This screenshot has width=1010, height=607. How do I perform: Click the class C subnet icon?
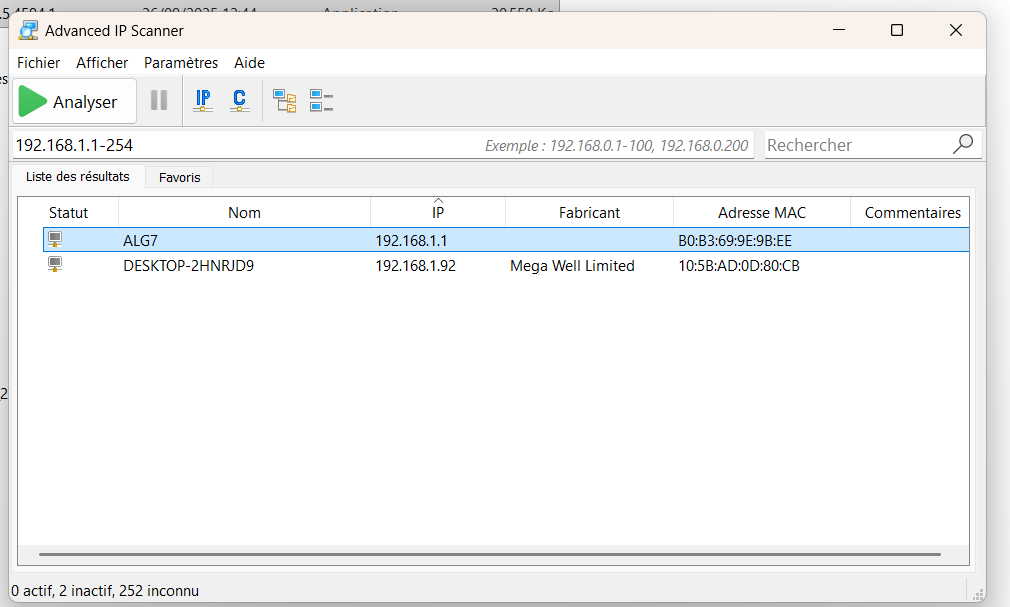pos(239,101)
